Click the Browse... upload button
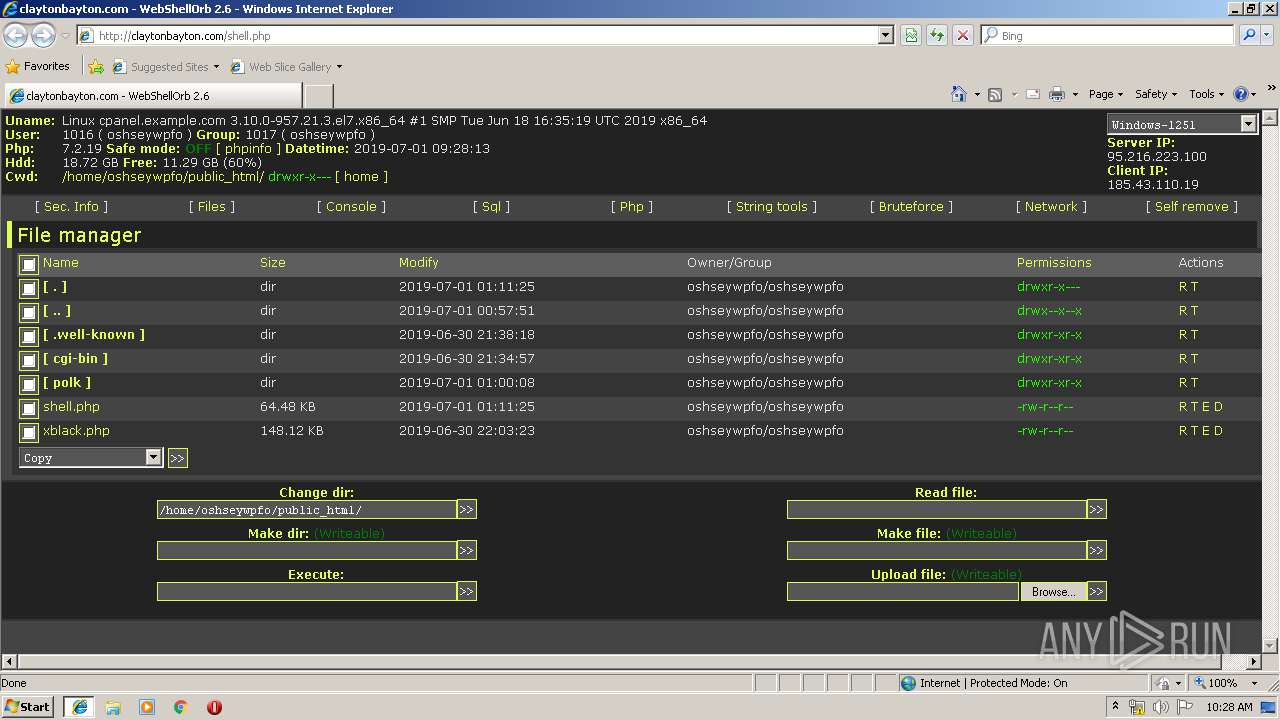Viewport: 1280px width, 720px height. tap(1053, 591)
